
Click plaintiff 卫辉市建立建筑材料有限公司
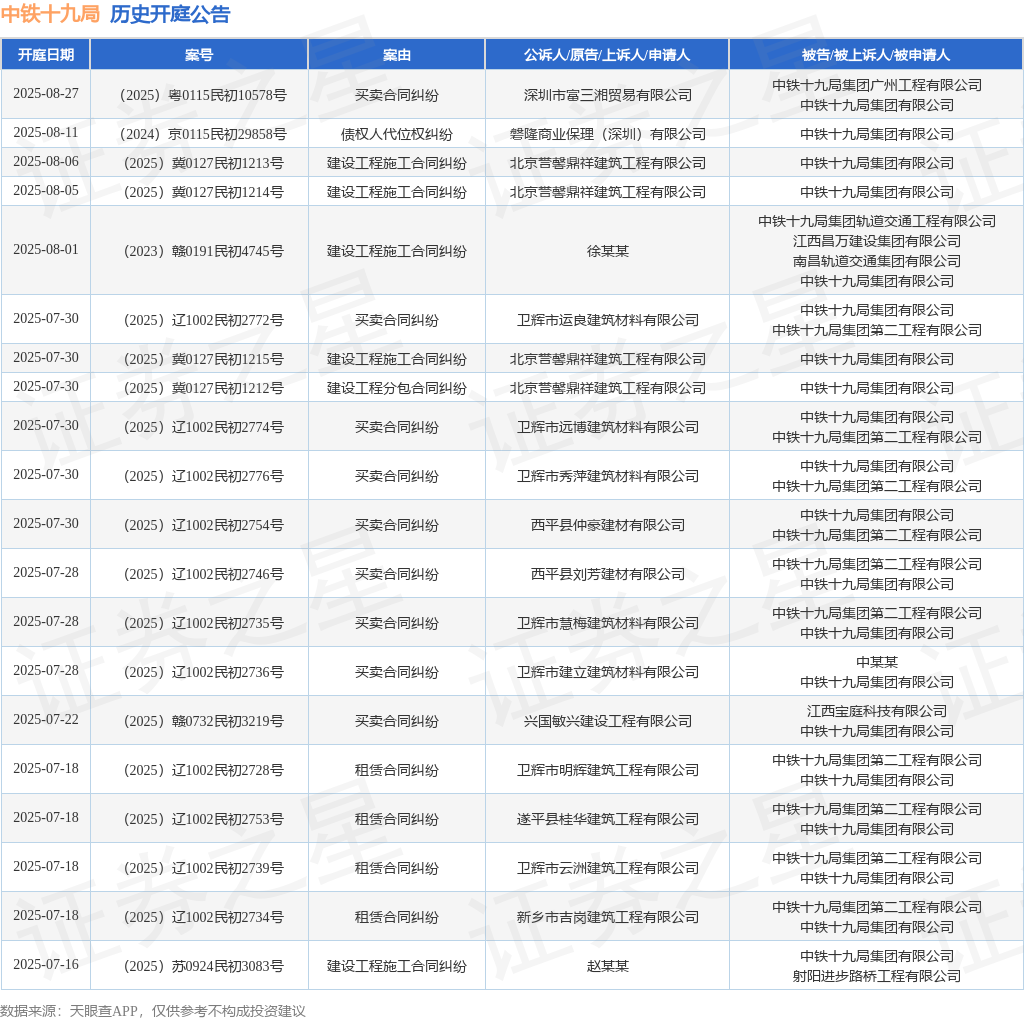point(607,673)
